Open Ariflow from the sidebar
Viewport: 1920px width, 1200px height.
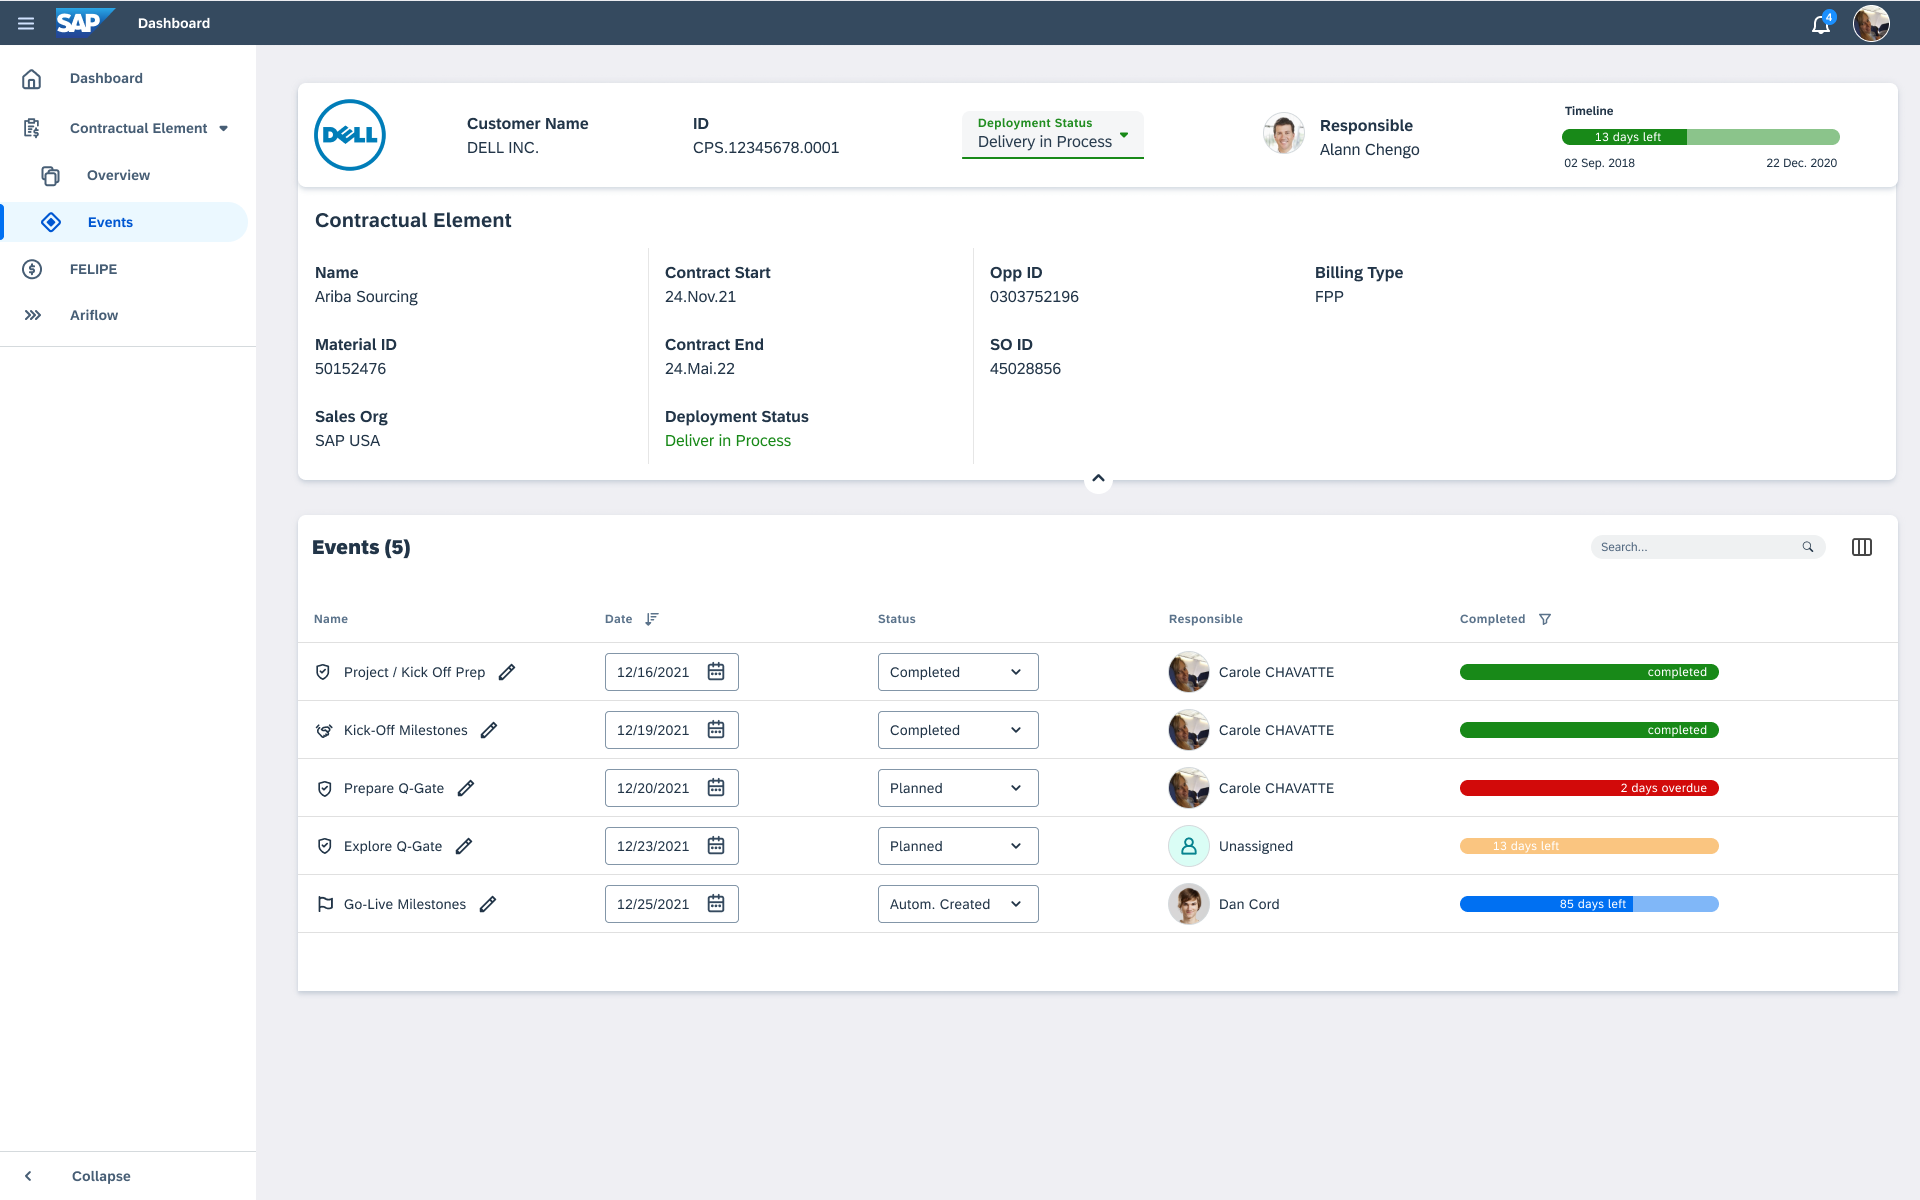(94, 315)
